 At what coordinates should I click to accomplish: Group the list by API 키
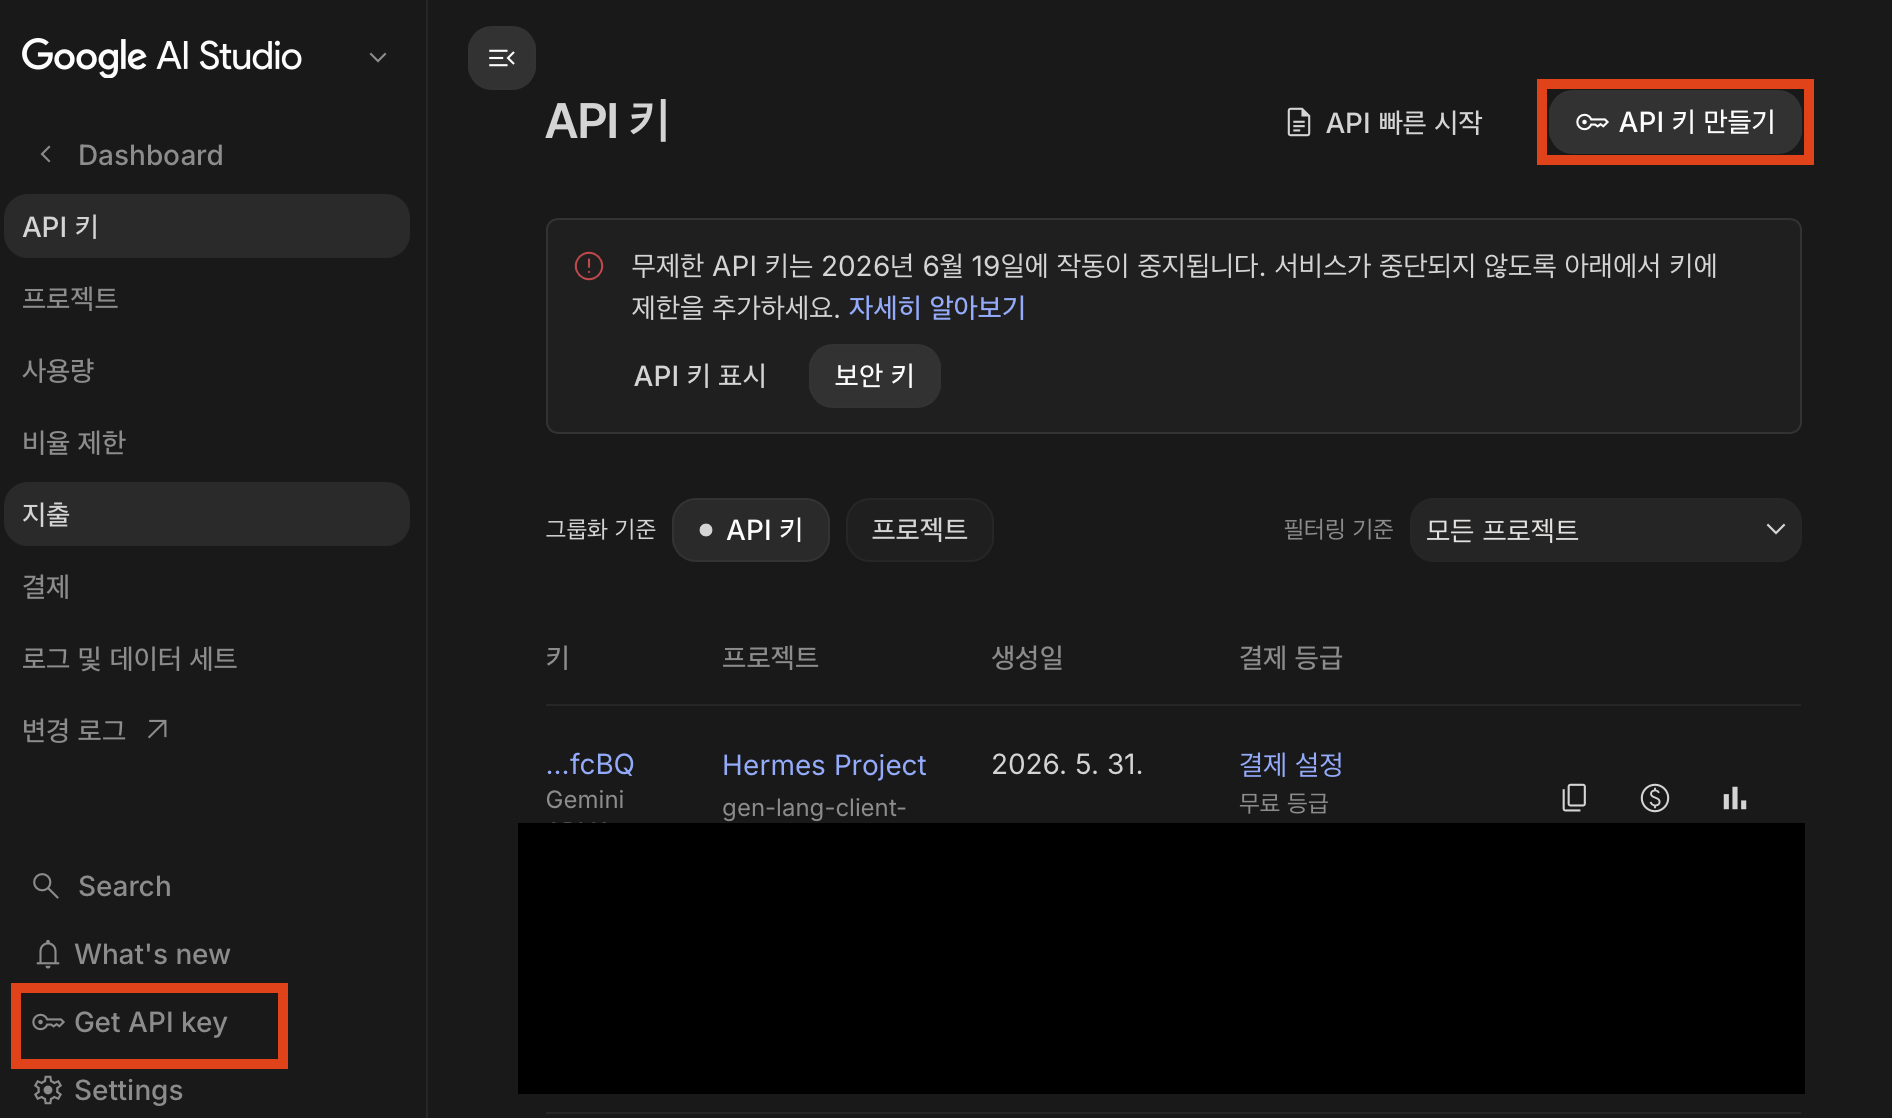(x=751, y=530)
